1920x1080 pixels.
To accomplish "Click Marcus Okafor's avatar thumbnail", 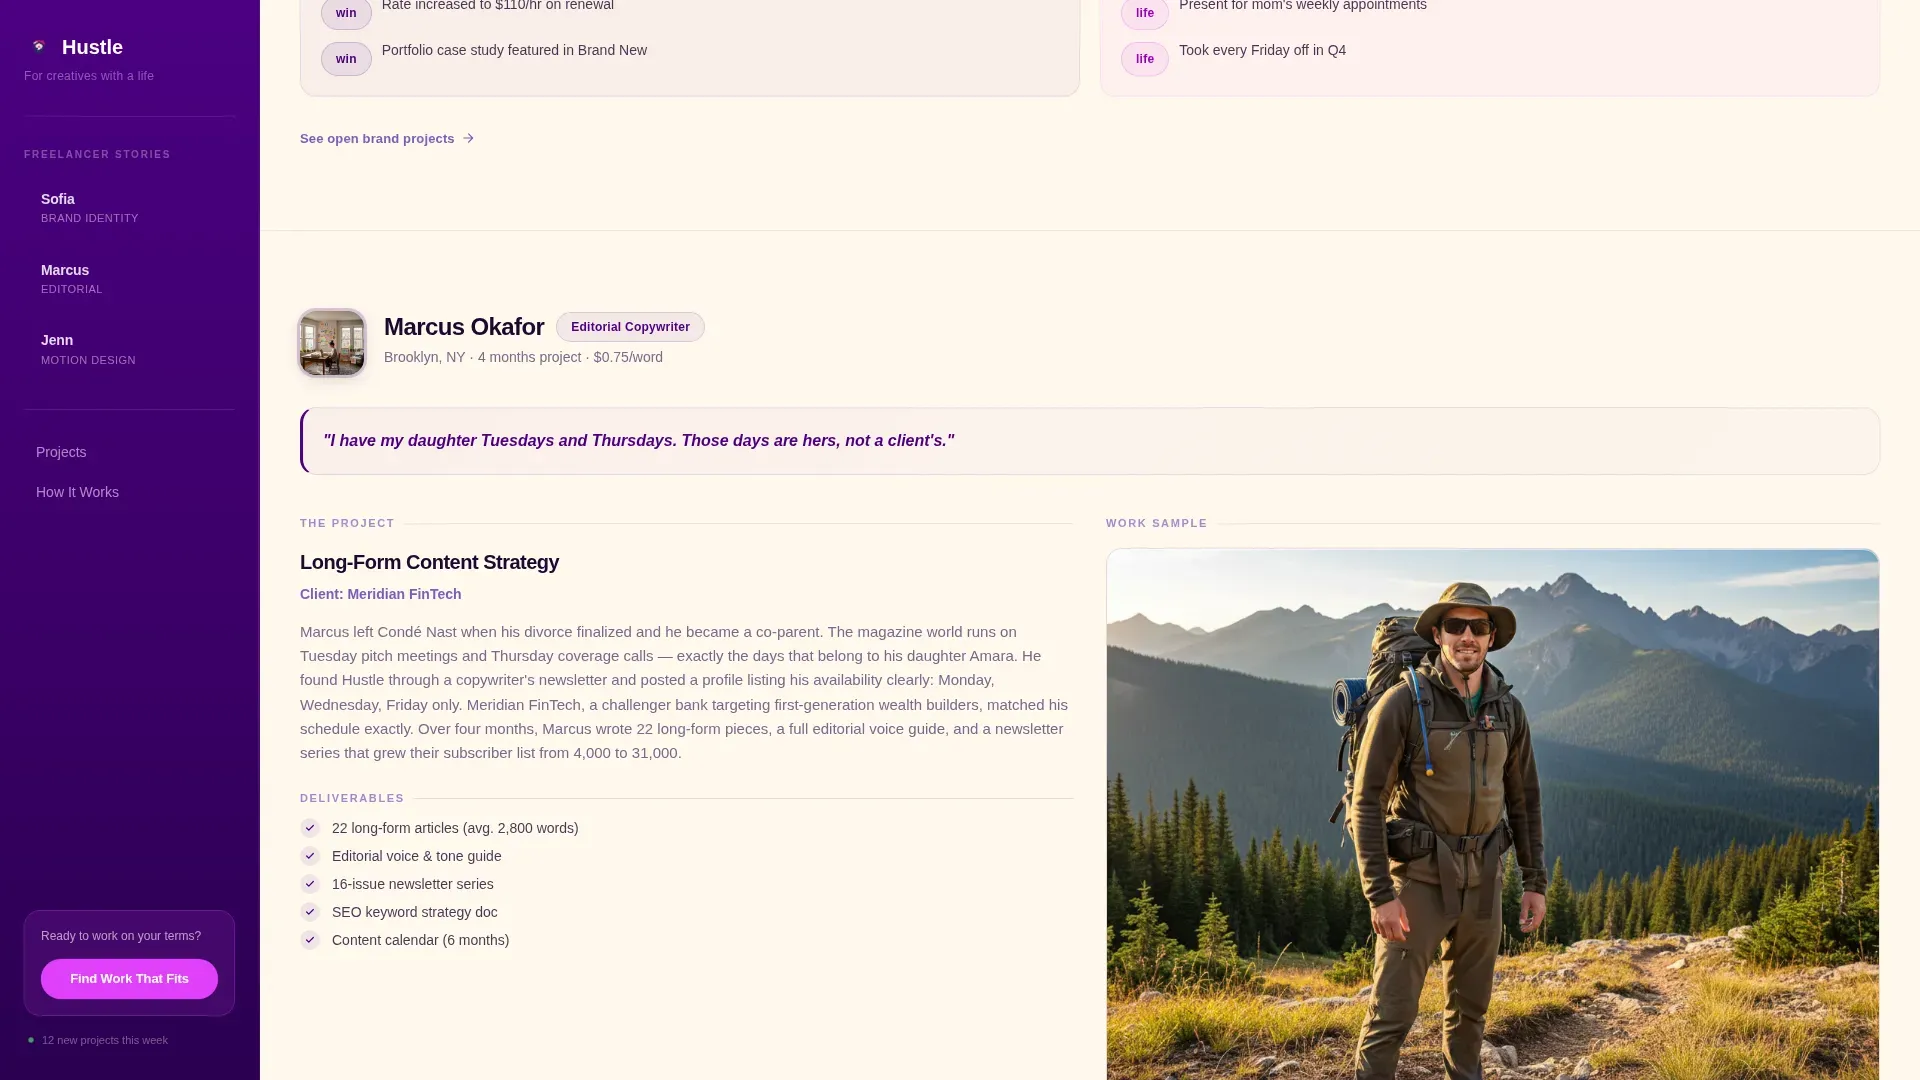I will click(332, 343).
